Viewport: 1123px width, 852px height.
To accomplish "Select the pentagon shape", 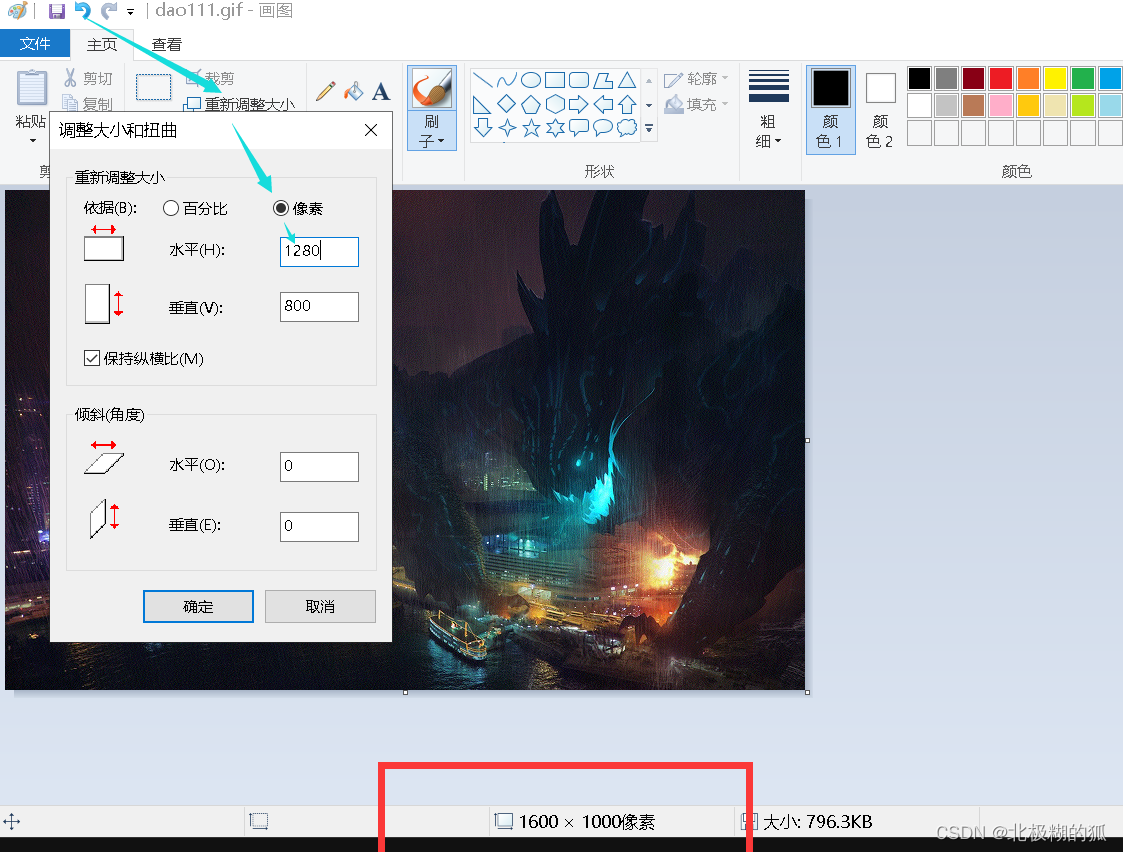I will point(531,104).
